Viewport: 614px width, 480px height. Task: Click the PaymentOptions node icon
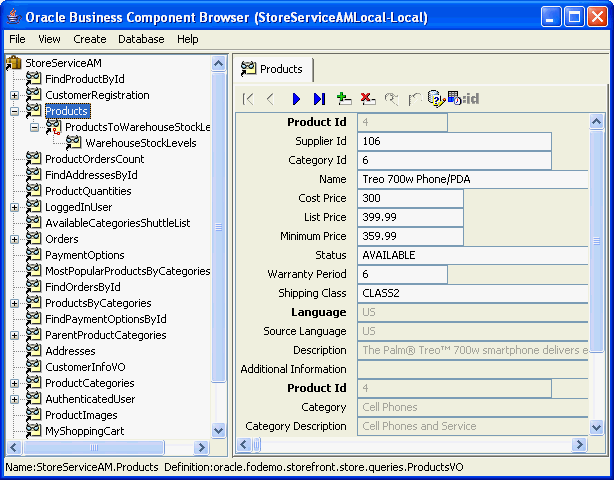click(33, 255)
